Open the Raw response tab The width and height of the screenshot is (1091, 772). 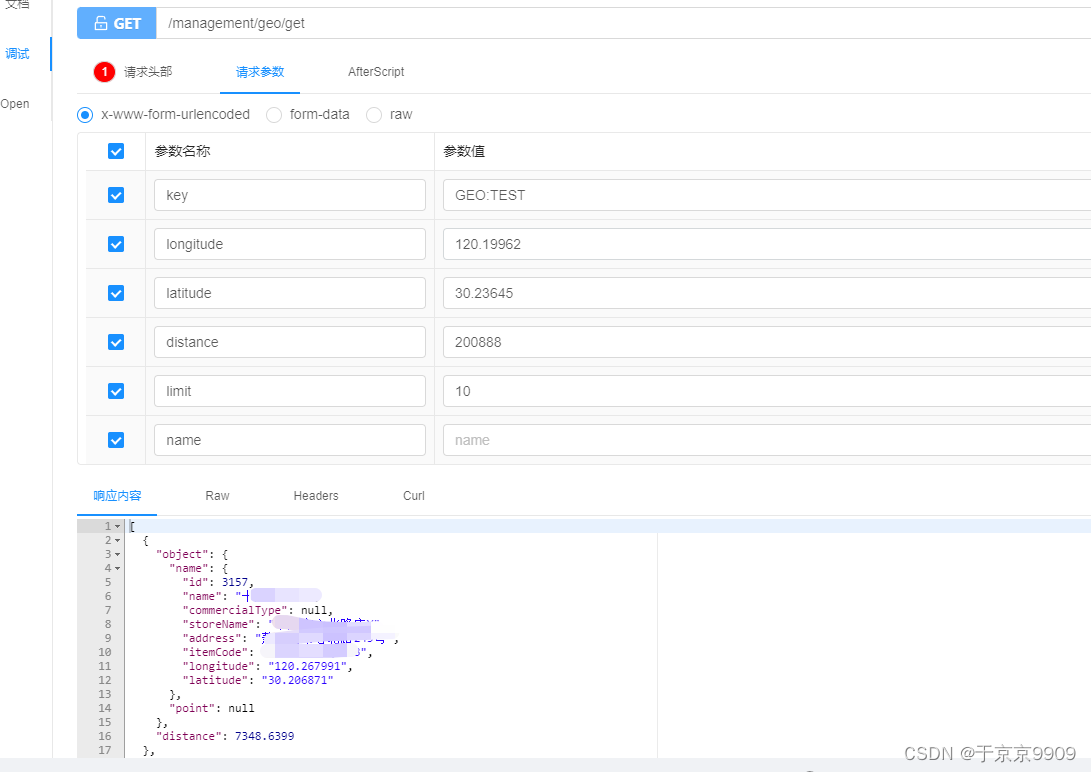point(216,495)
